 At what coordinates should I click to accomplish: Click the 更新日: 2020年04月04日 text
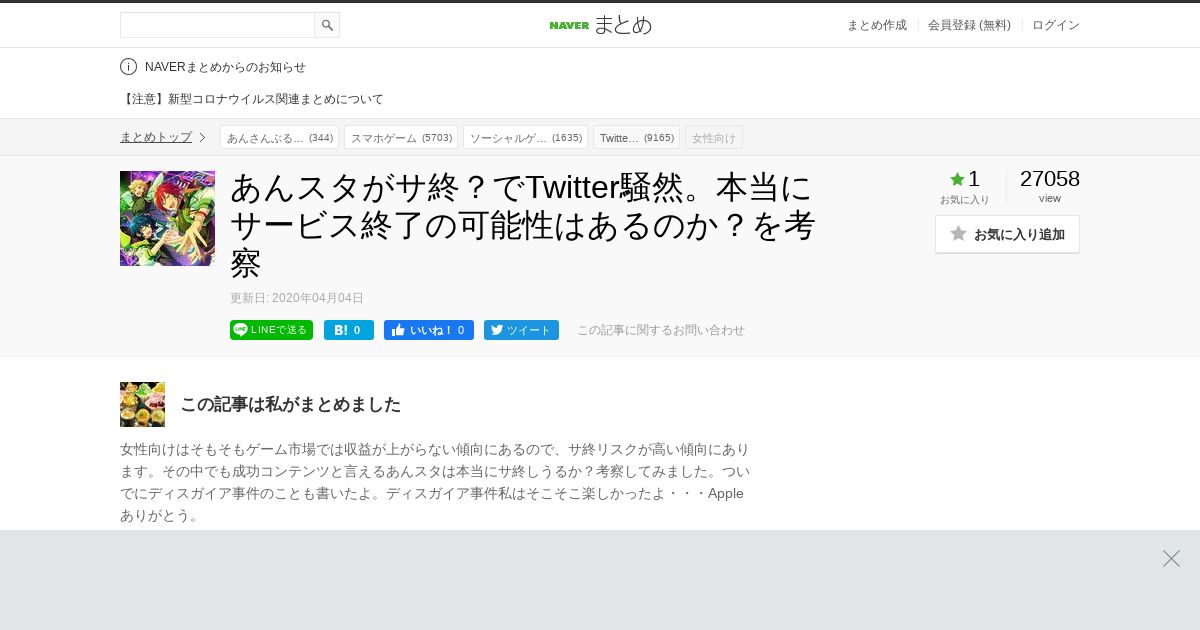[x=297, y=298]
